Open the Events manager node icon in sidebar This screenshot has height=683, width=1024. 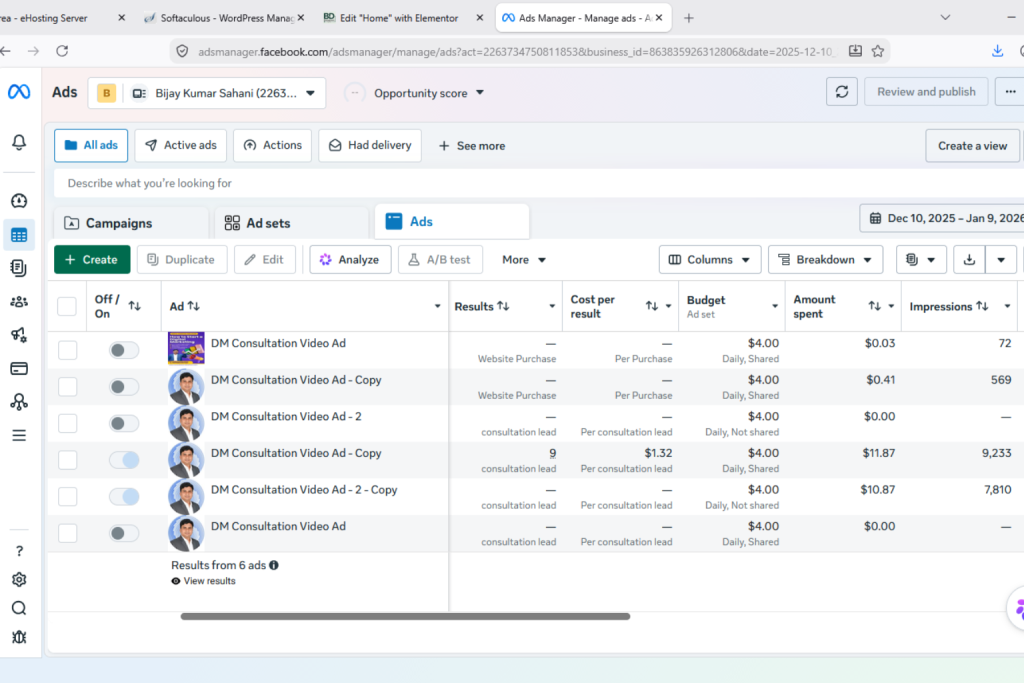pos(19,402)
